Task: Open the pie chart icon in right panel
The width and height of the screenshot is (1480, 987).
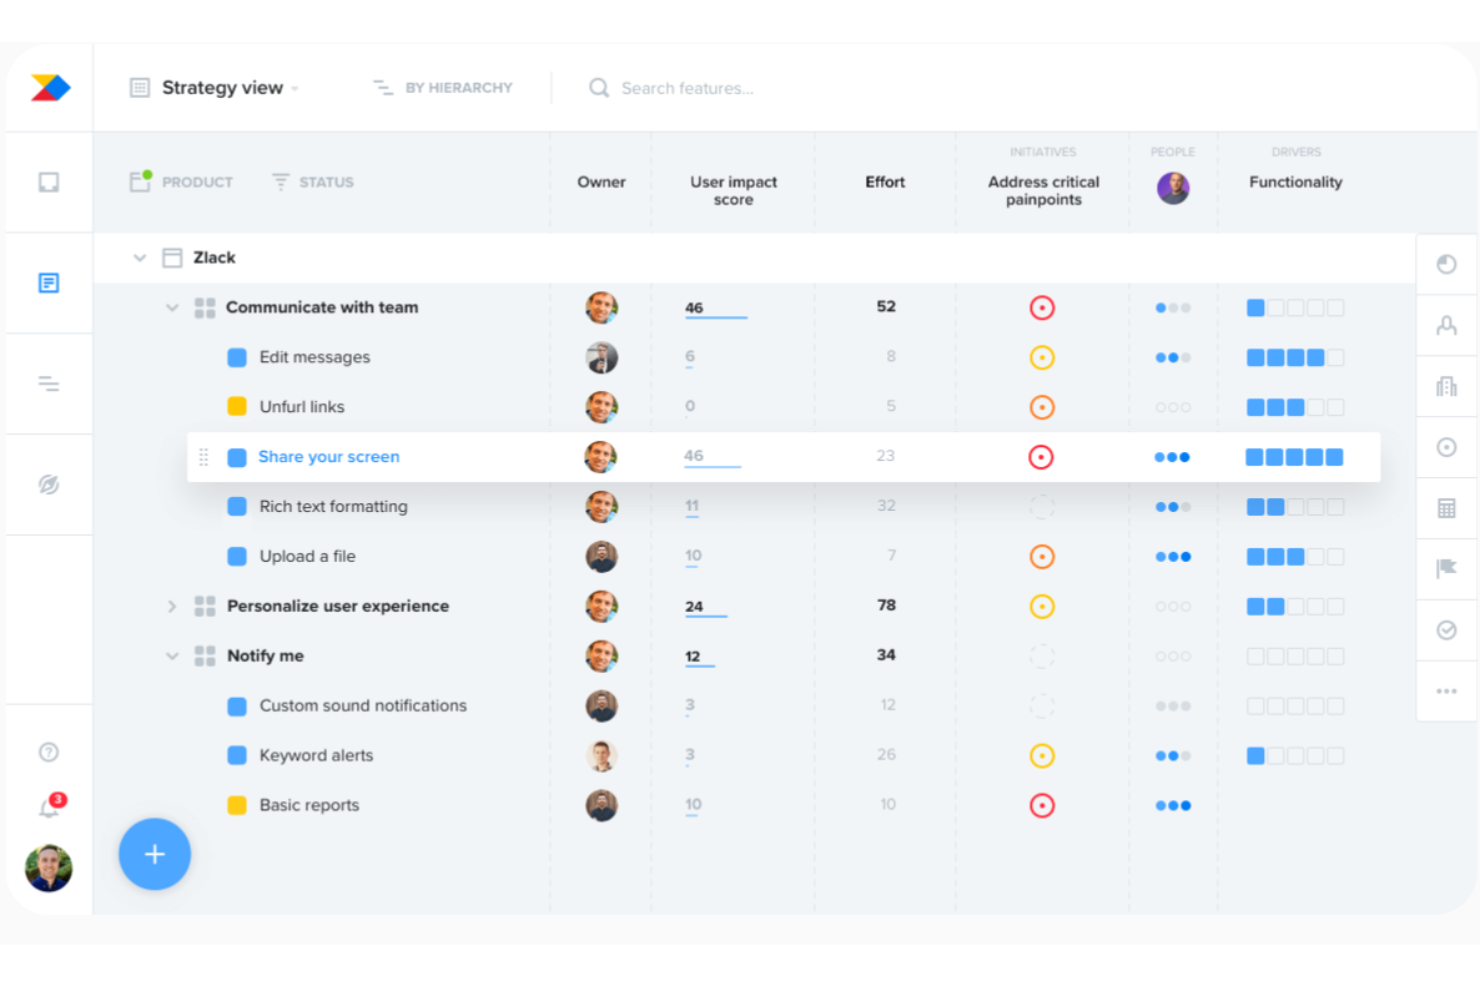Action: (1446, 264)
